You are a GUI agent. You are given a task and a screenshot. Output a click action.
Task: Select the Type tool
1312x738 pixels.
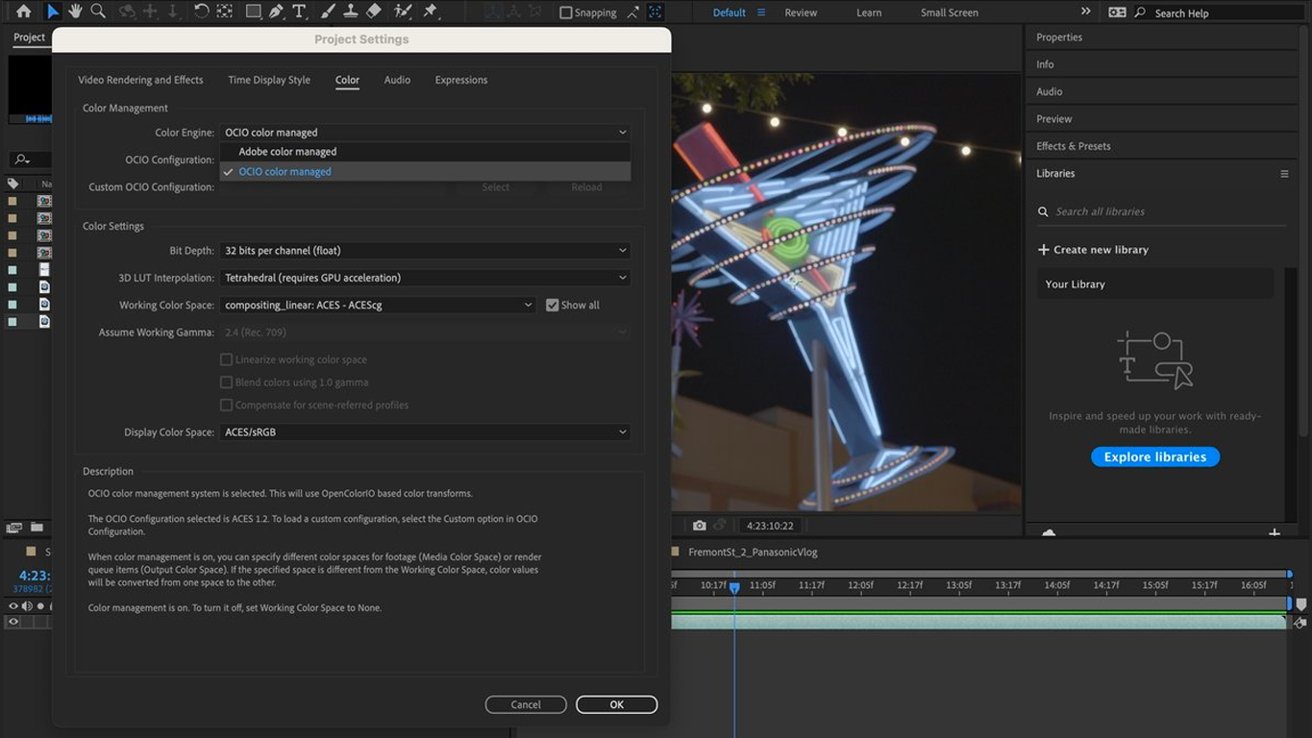298,12
